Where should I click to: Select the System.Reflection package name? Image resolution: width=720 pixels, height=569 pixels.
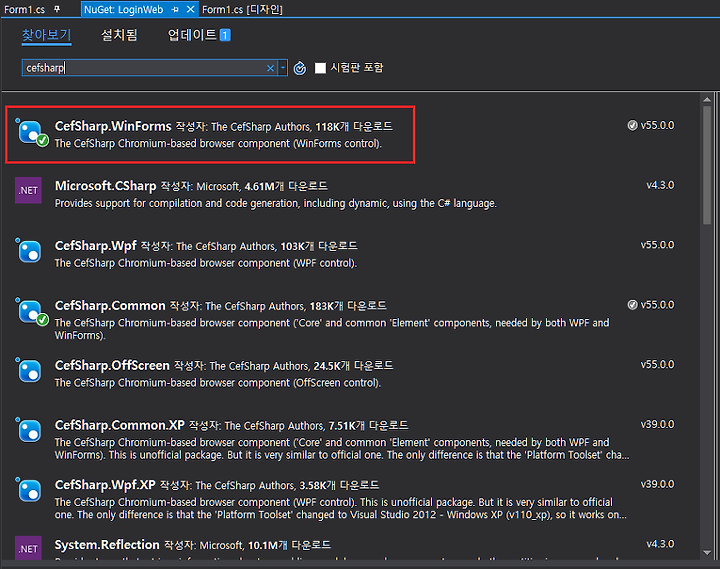pyautogui.click(x=107, y=545)
